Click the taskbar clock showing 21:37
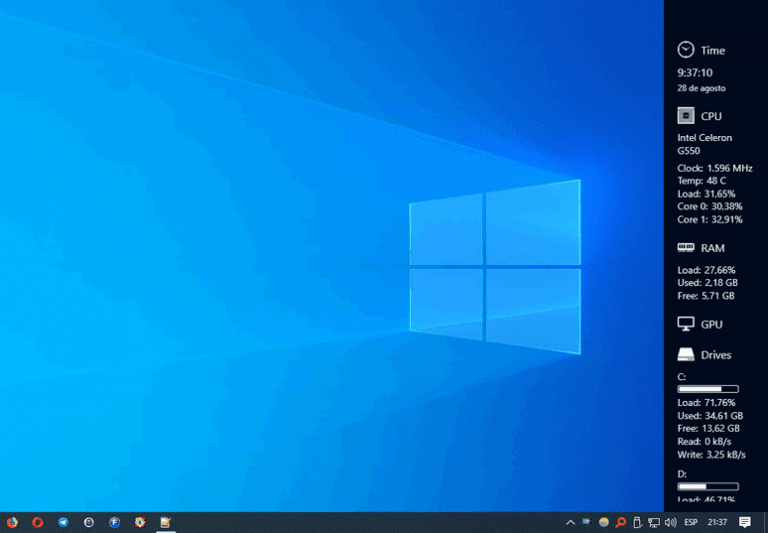 coord(717,522)
